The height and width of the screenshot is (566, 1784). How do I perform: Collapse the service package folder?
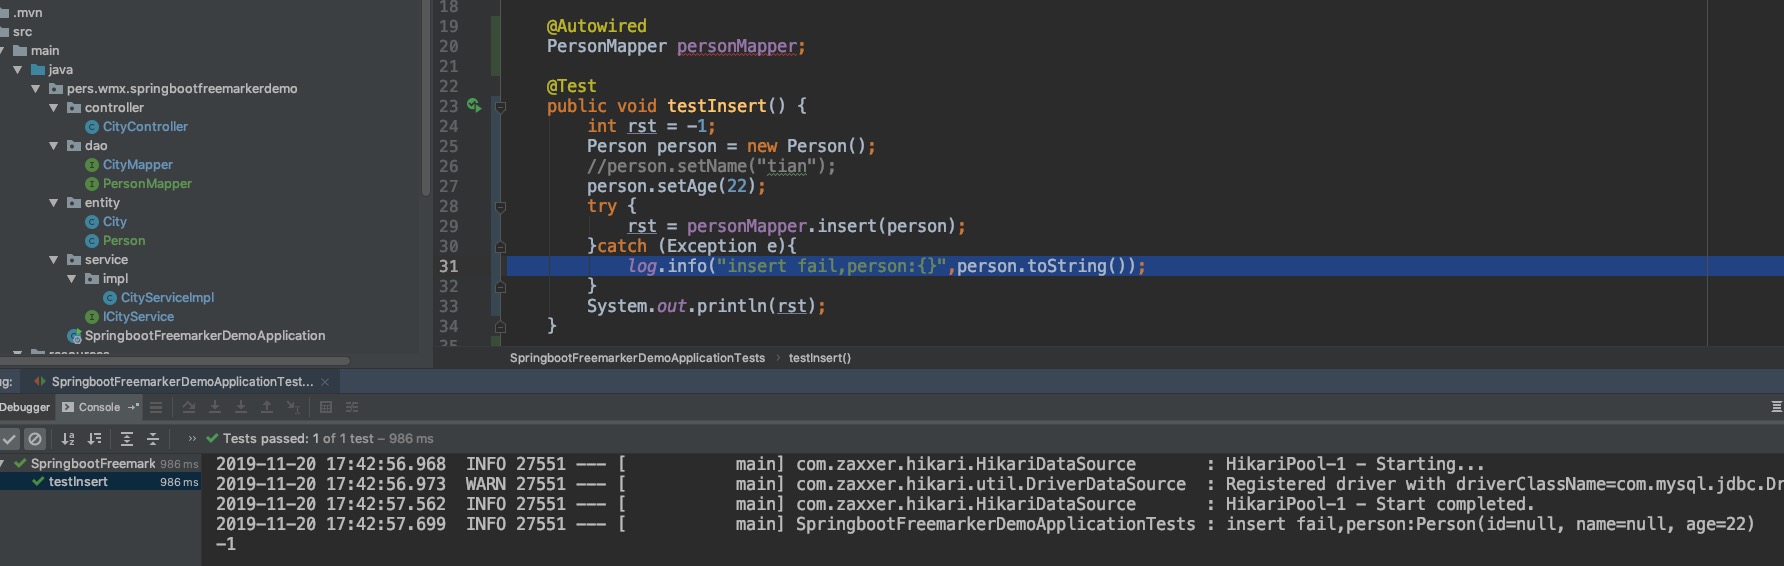coord(54,260)
